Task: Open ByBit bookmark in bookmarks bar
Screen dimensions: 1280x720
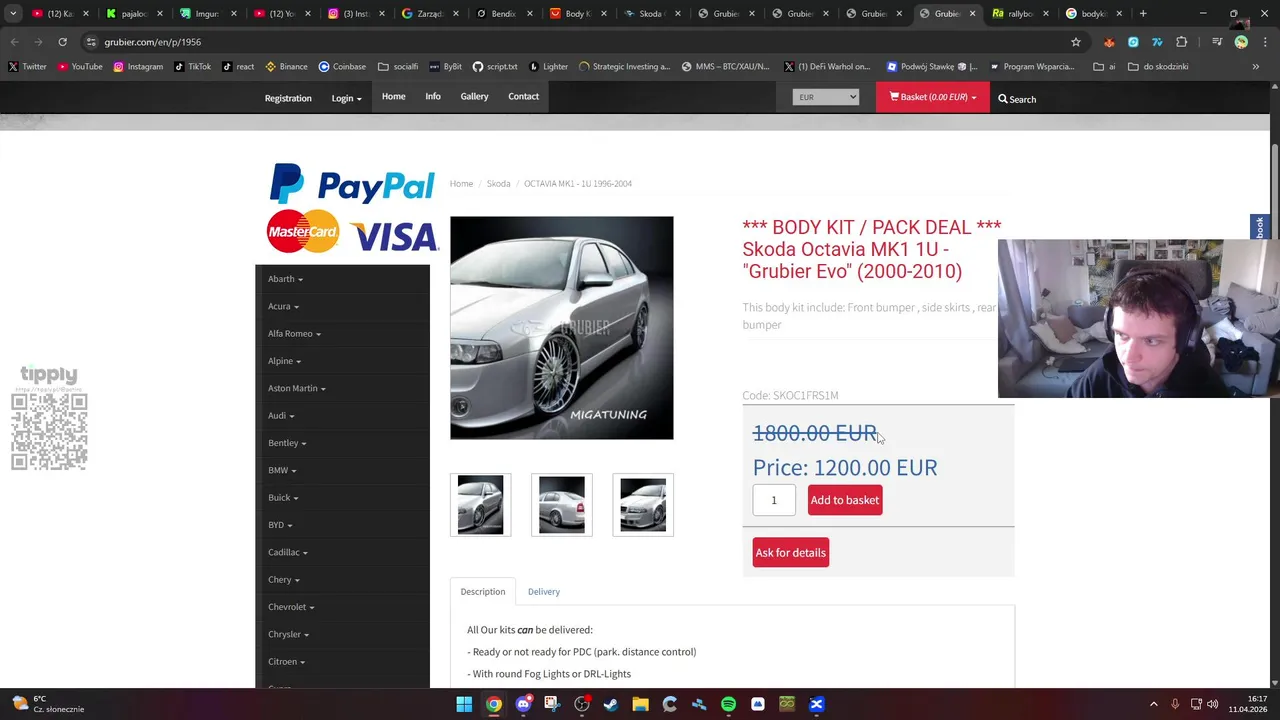Action: [445, 67]
